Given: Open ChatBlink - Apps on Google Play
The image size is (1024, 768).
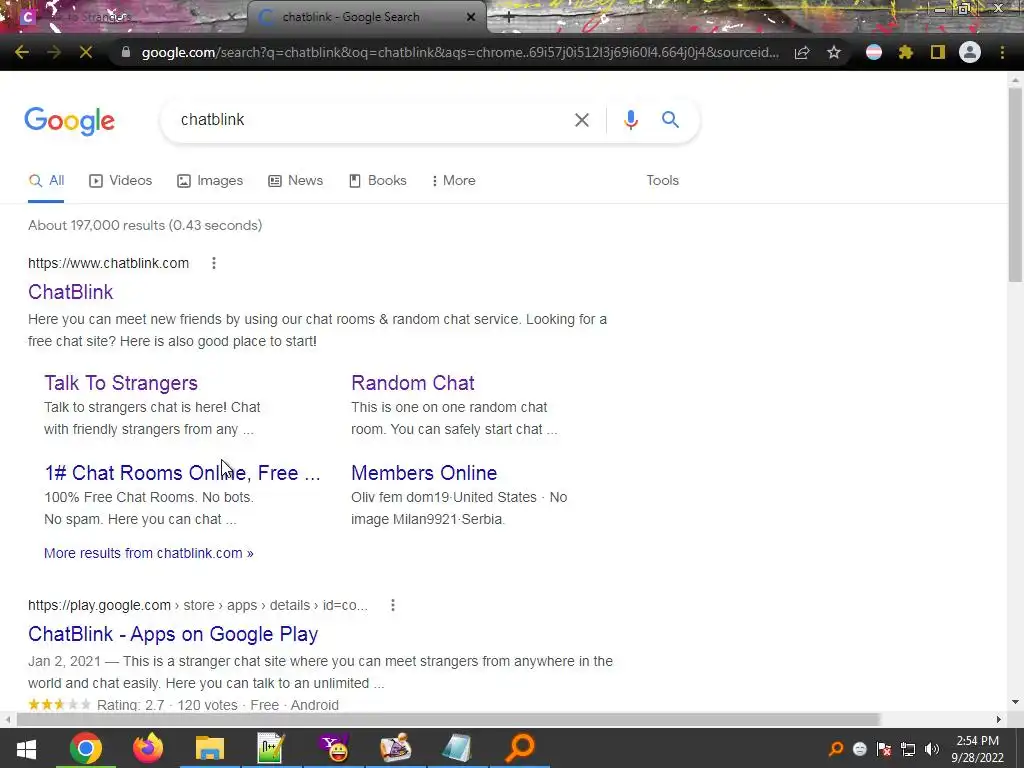Looking at the screenshot, I should (173, 634).
